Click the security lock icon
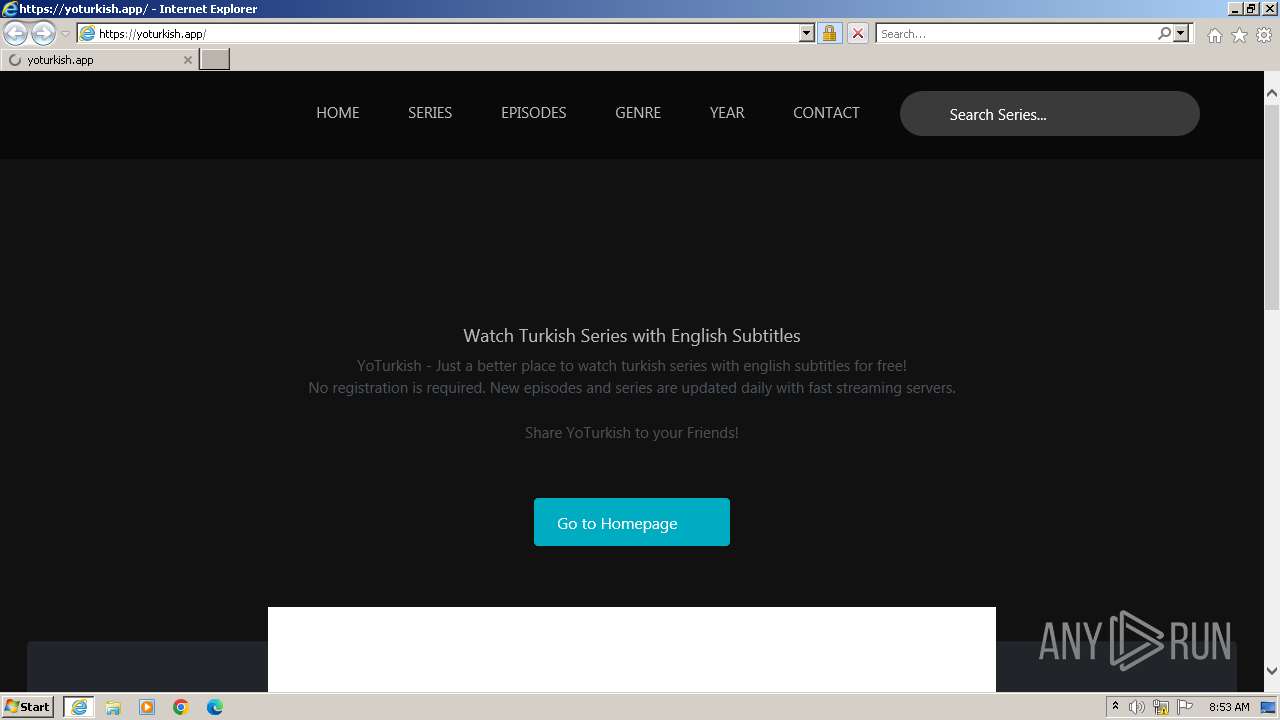The width and height of the screenshot is (1280, 720). click(x=829, y=34)
